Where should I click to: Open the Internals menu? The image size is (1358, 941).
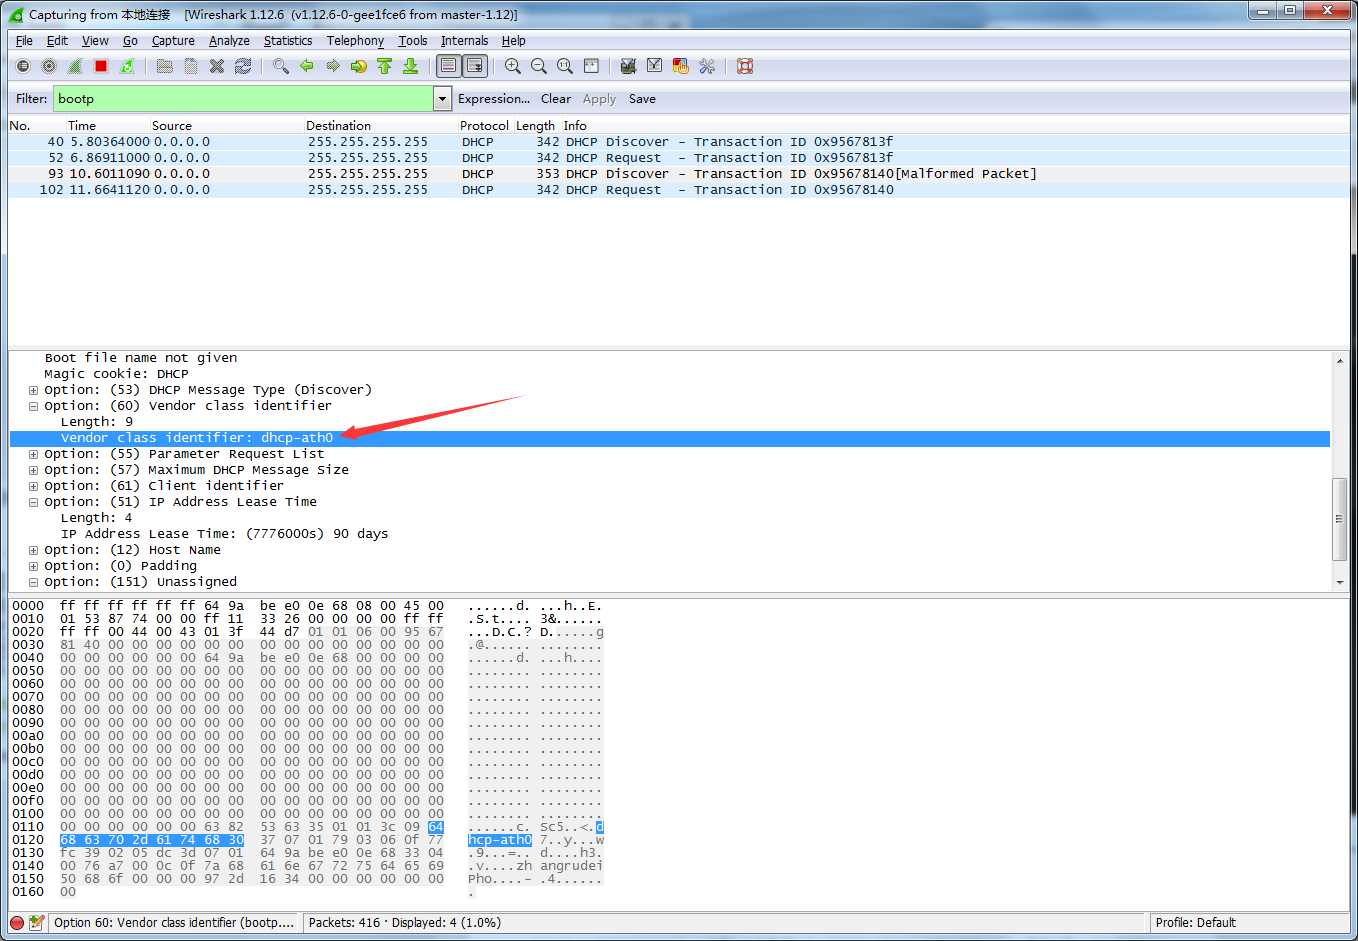click(465, 41)
